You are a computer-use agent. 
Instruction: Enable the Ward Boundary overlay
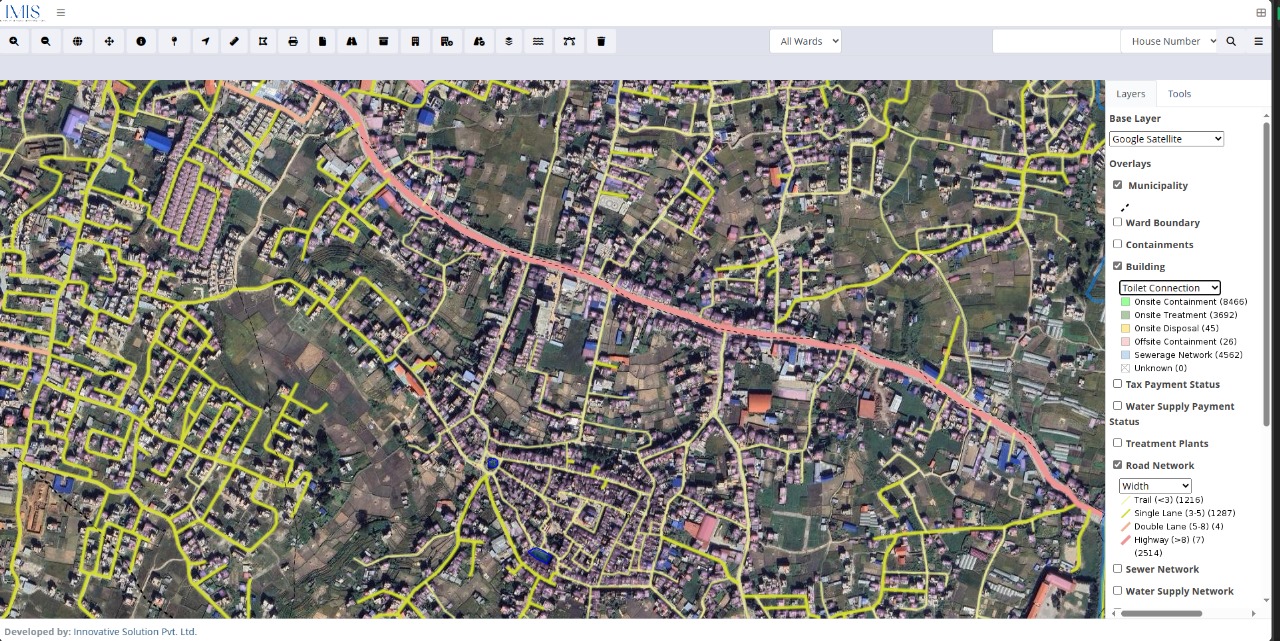[1117, 222]
